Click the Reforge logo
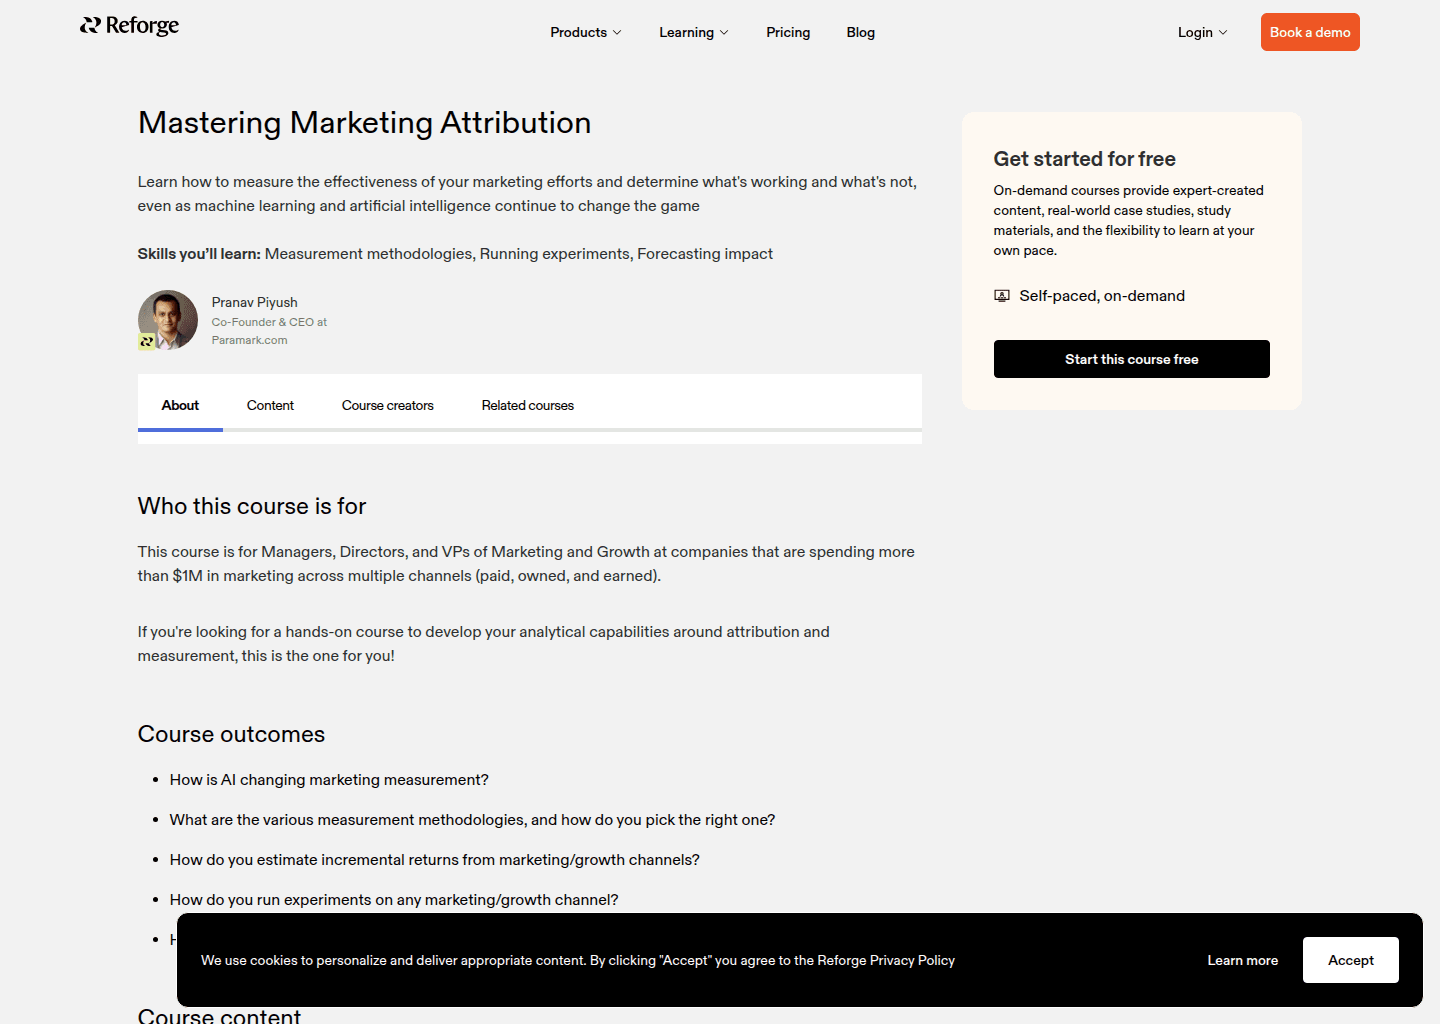Image resolution: width=1440 pixels, height=1024 pixels. (129, 25)
